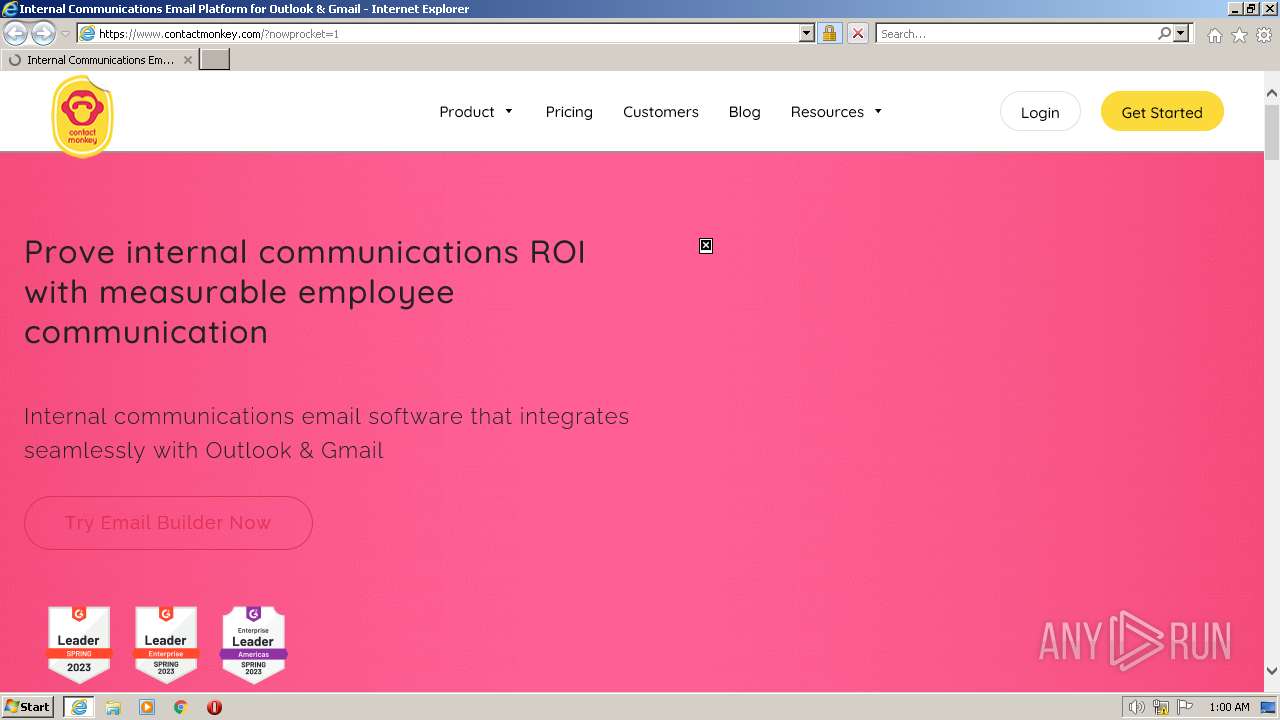
Task: Click the security lock icon in address bar
Action: tap(829, 33)
